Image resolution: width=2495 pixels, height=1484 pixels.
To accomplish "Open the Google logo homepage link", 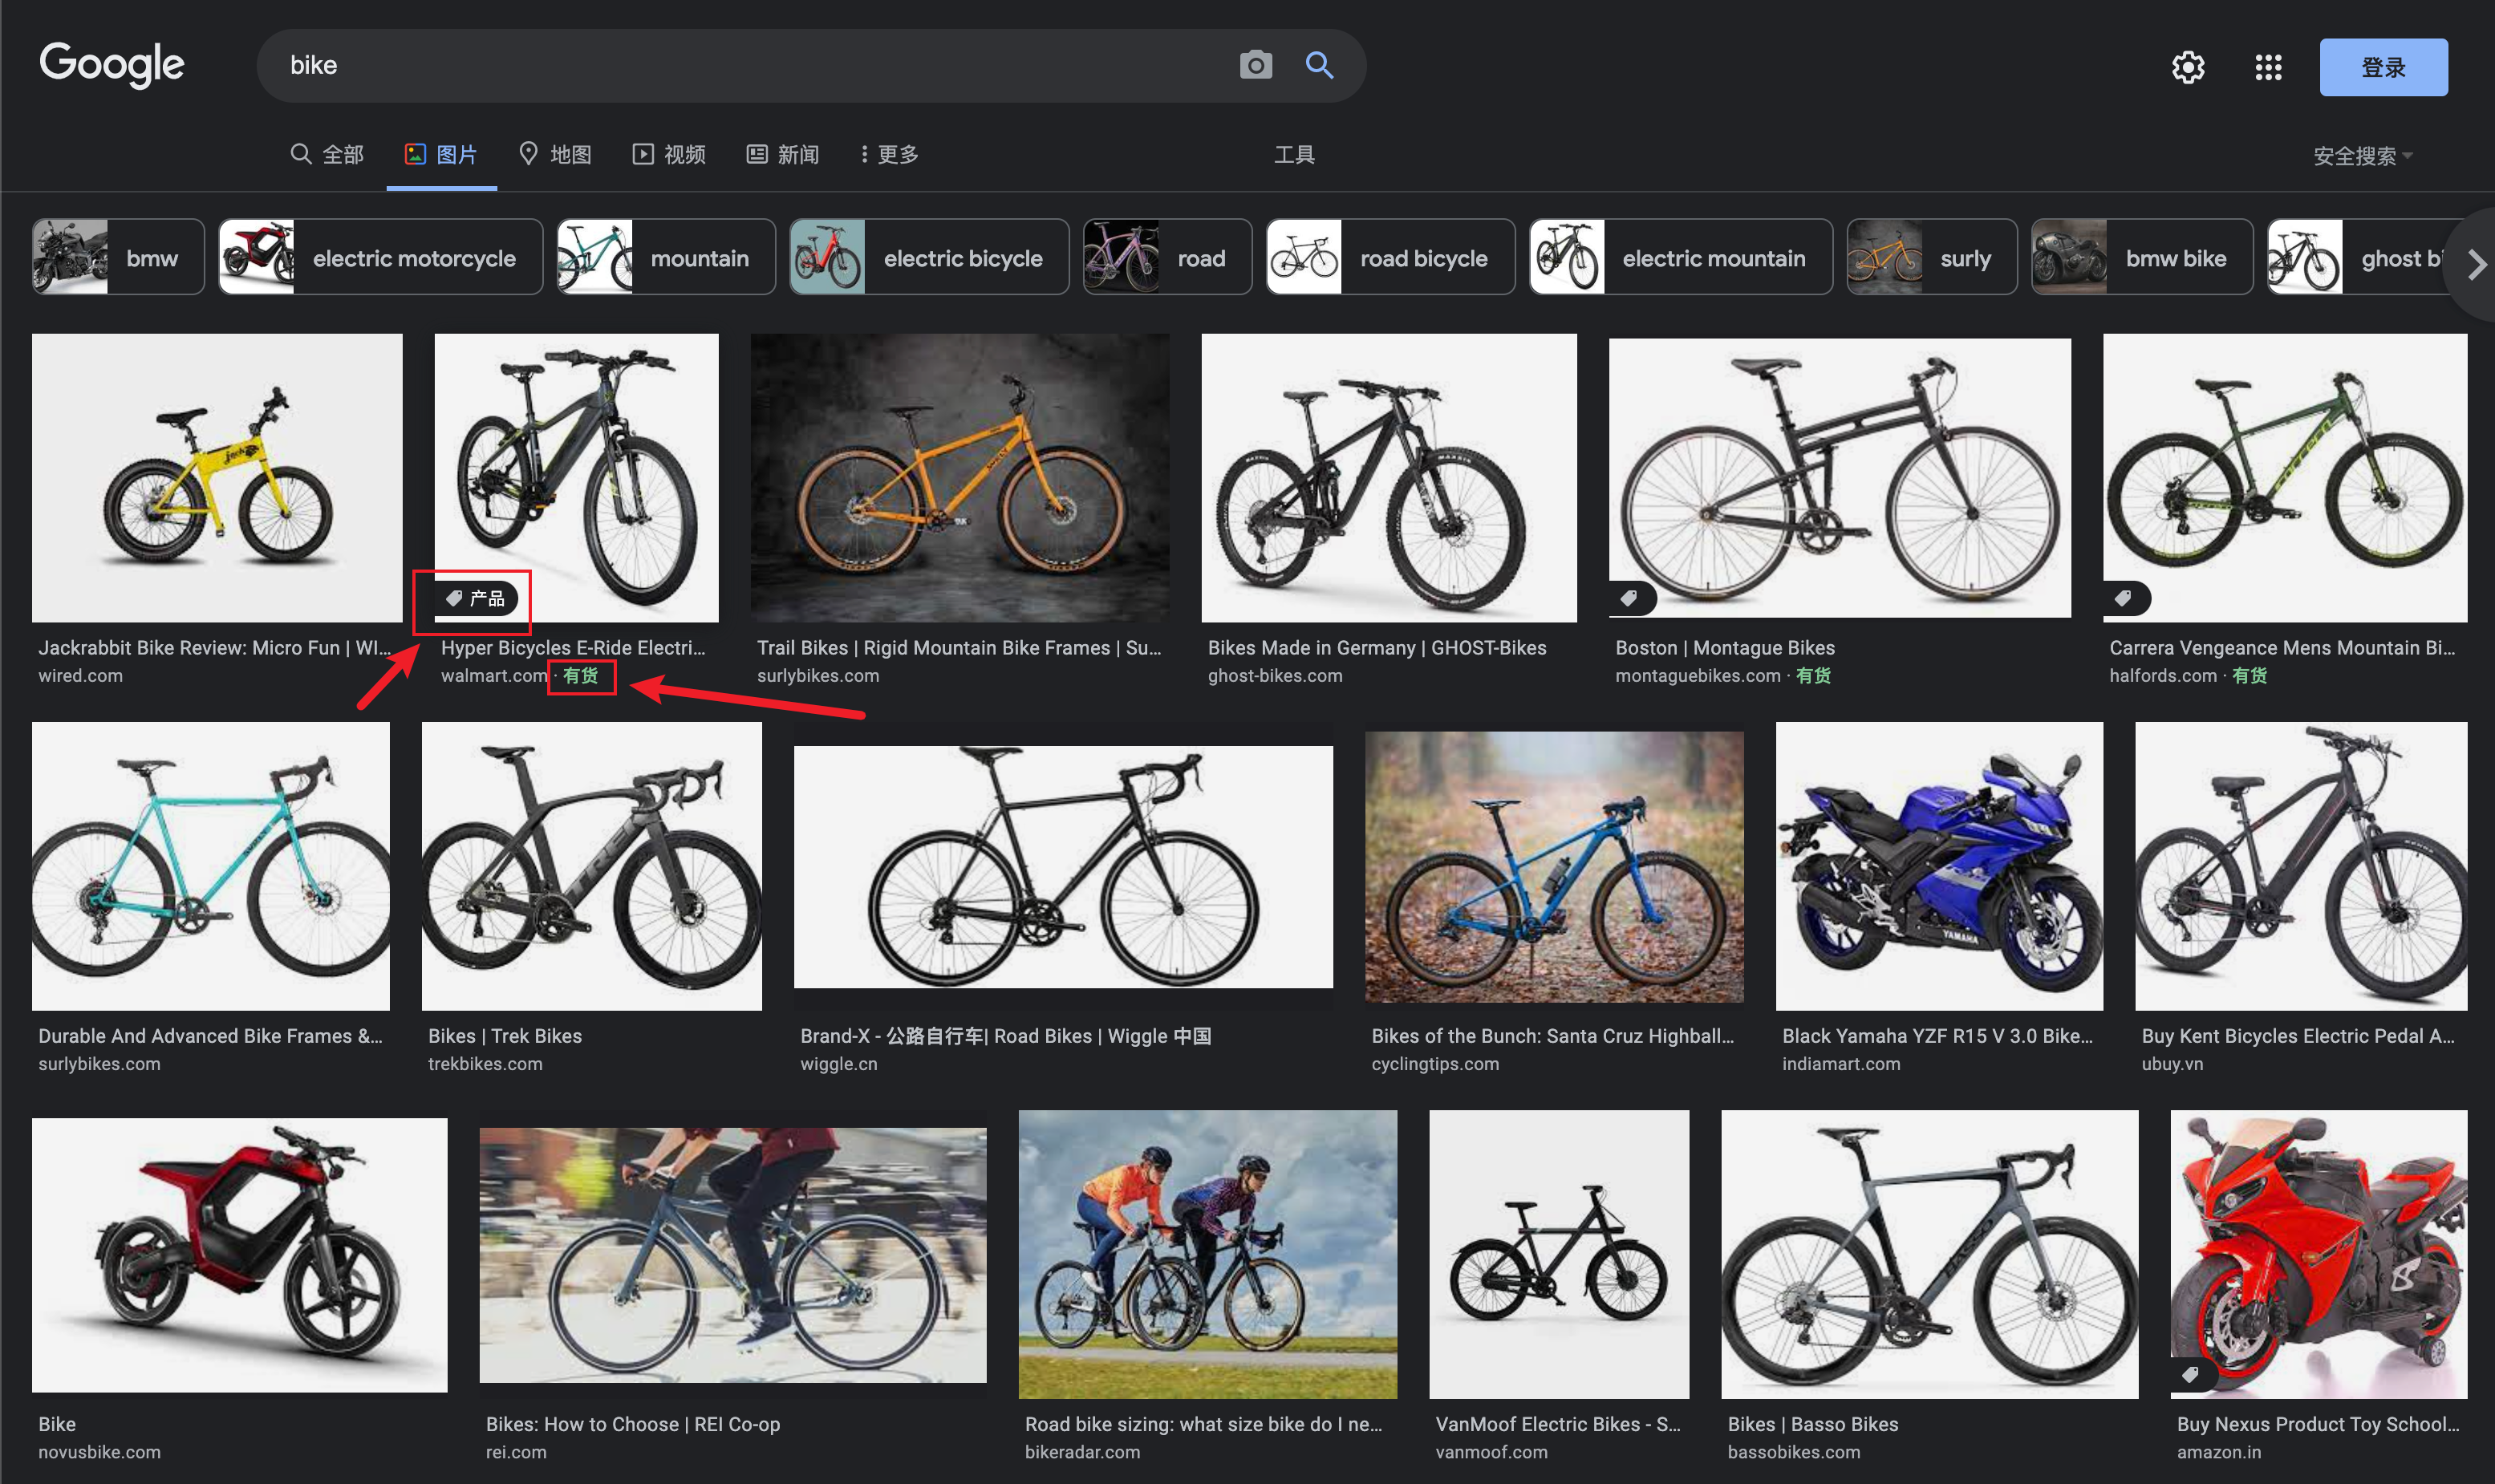I will pyautogui.click(x=112, y=66).
